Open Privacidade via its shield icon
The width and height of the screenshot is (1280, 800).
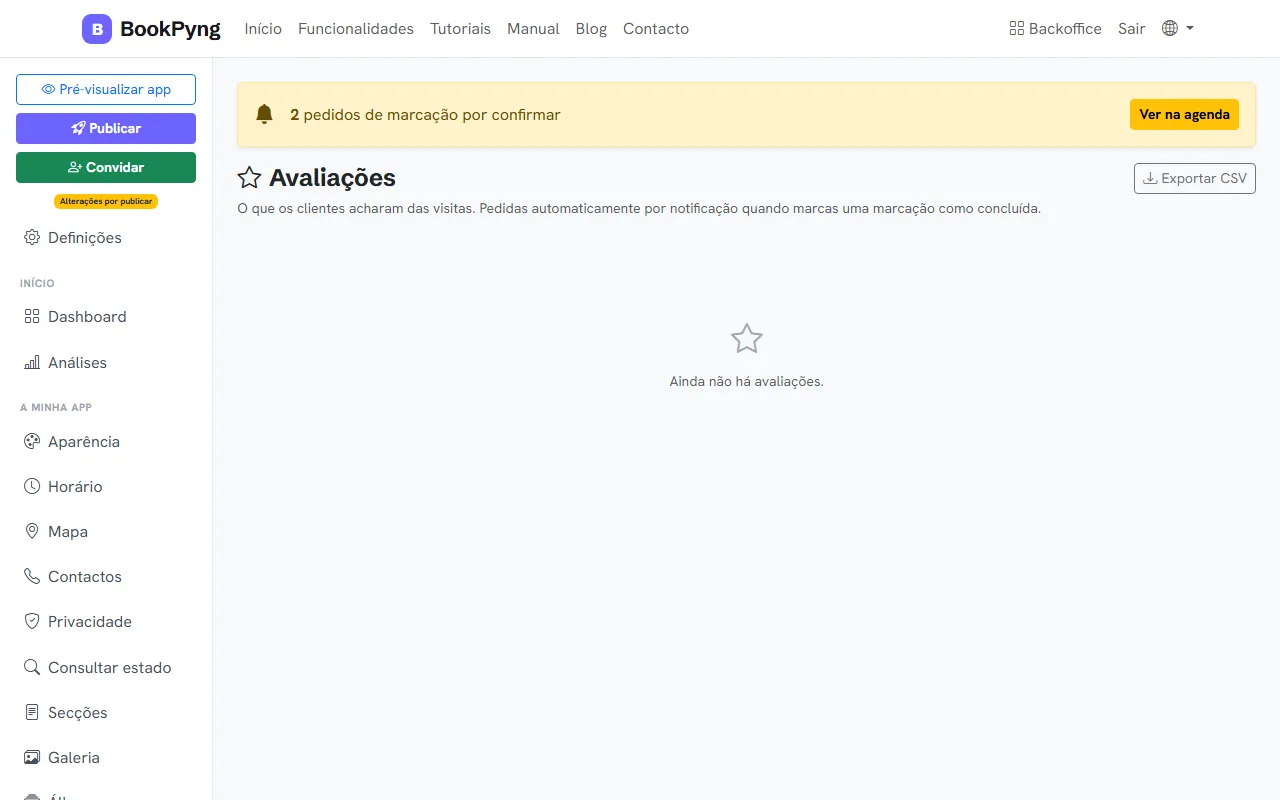pyautogui.click(x=32, y=622)
